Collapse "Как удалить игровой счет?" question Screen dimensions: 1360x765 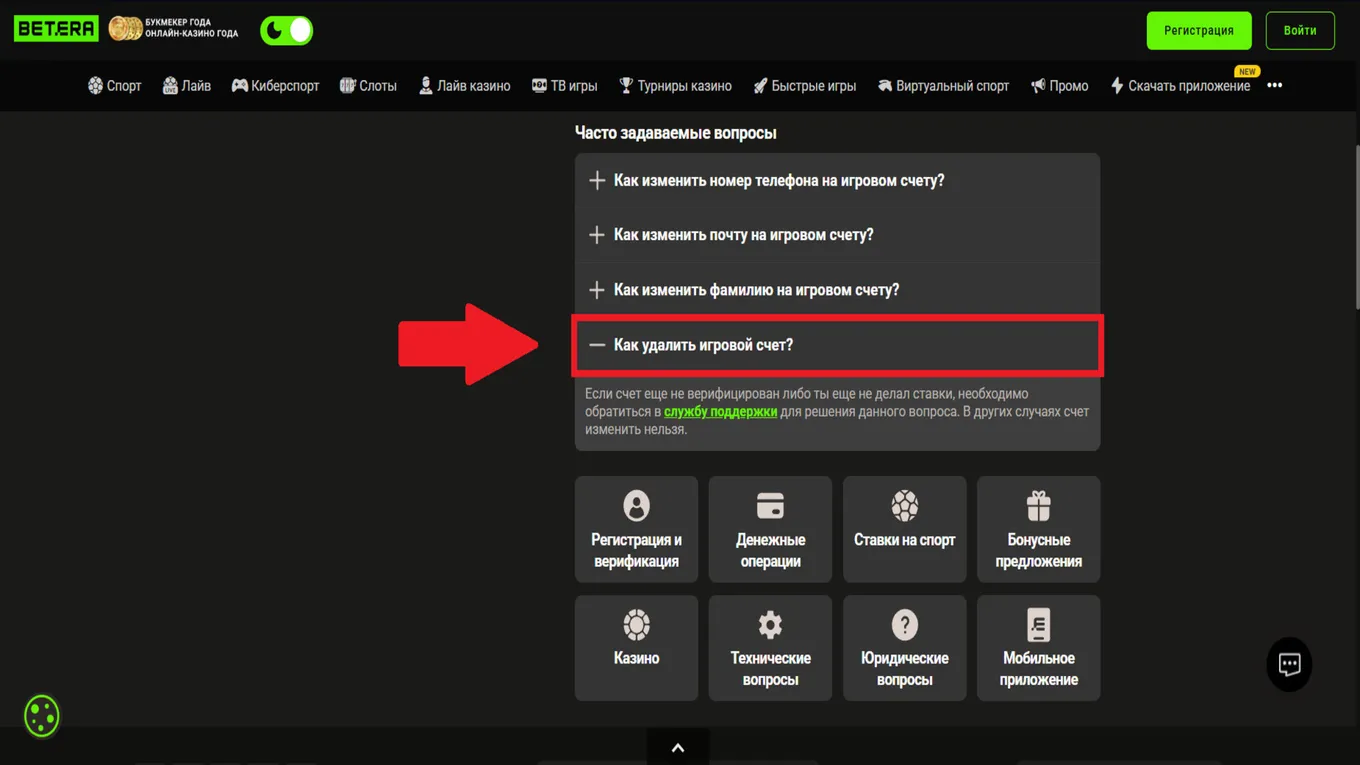(x=837, y=345)
